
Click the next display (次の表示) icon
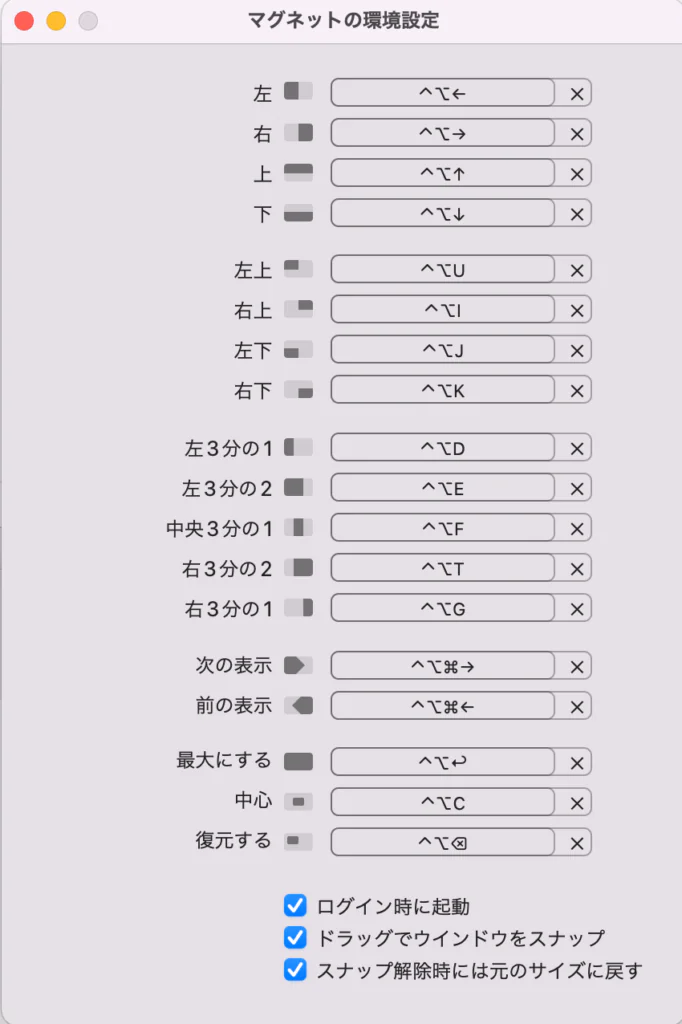[299, 665]
